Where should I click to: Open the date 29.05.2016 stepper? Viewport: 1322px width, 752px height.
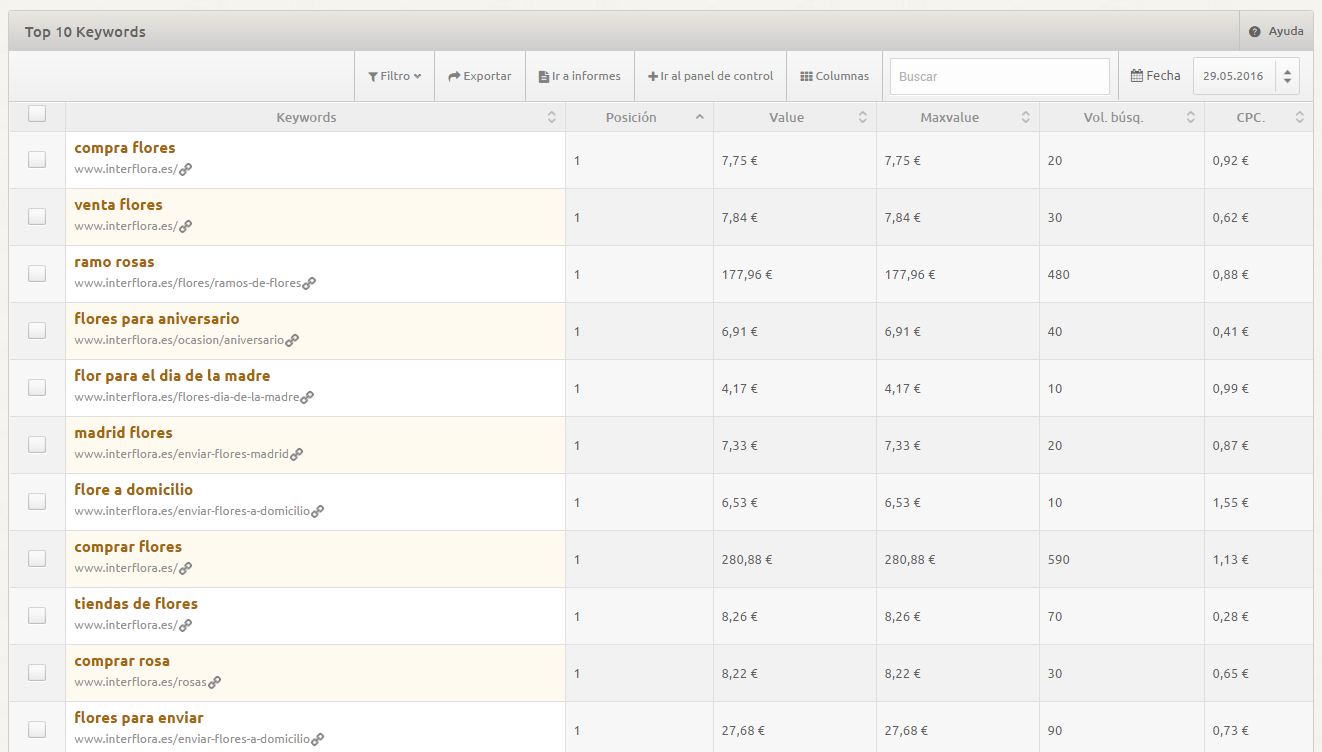click(1287, 76)
